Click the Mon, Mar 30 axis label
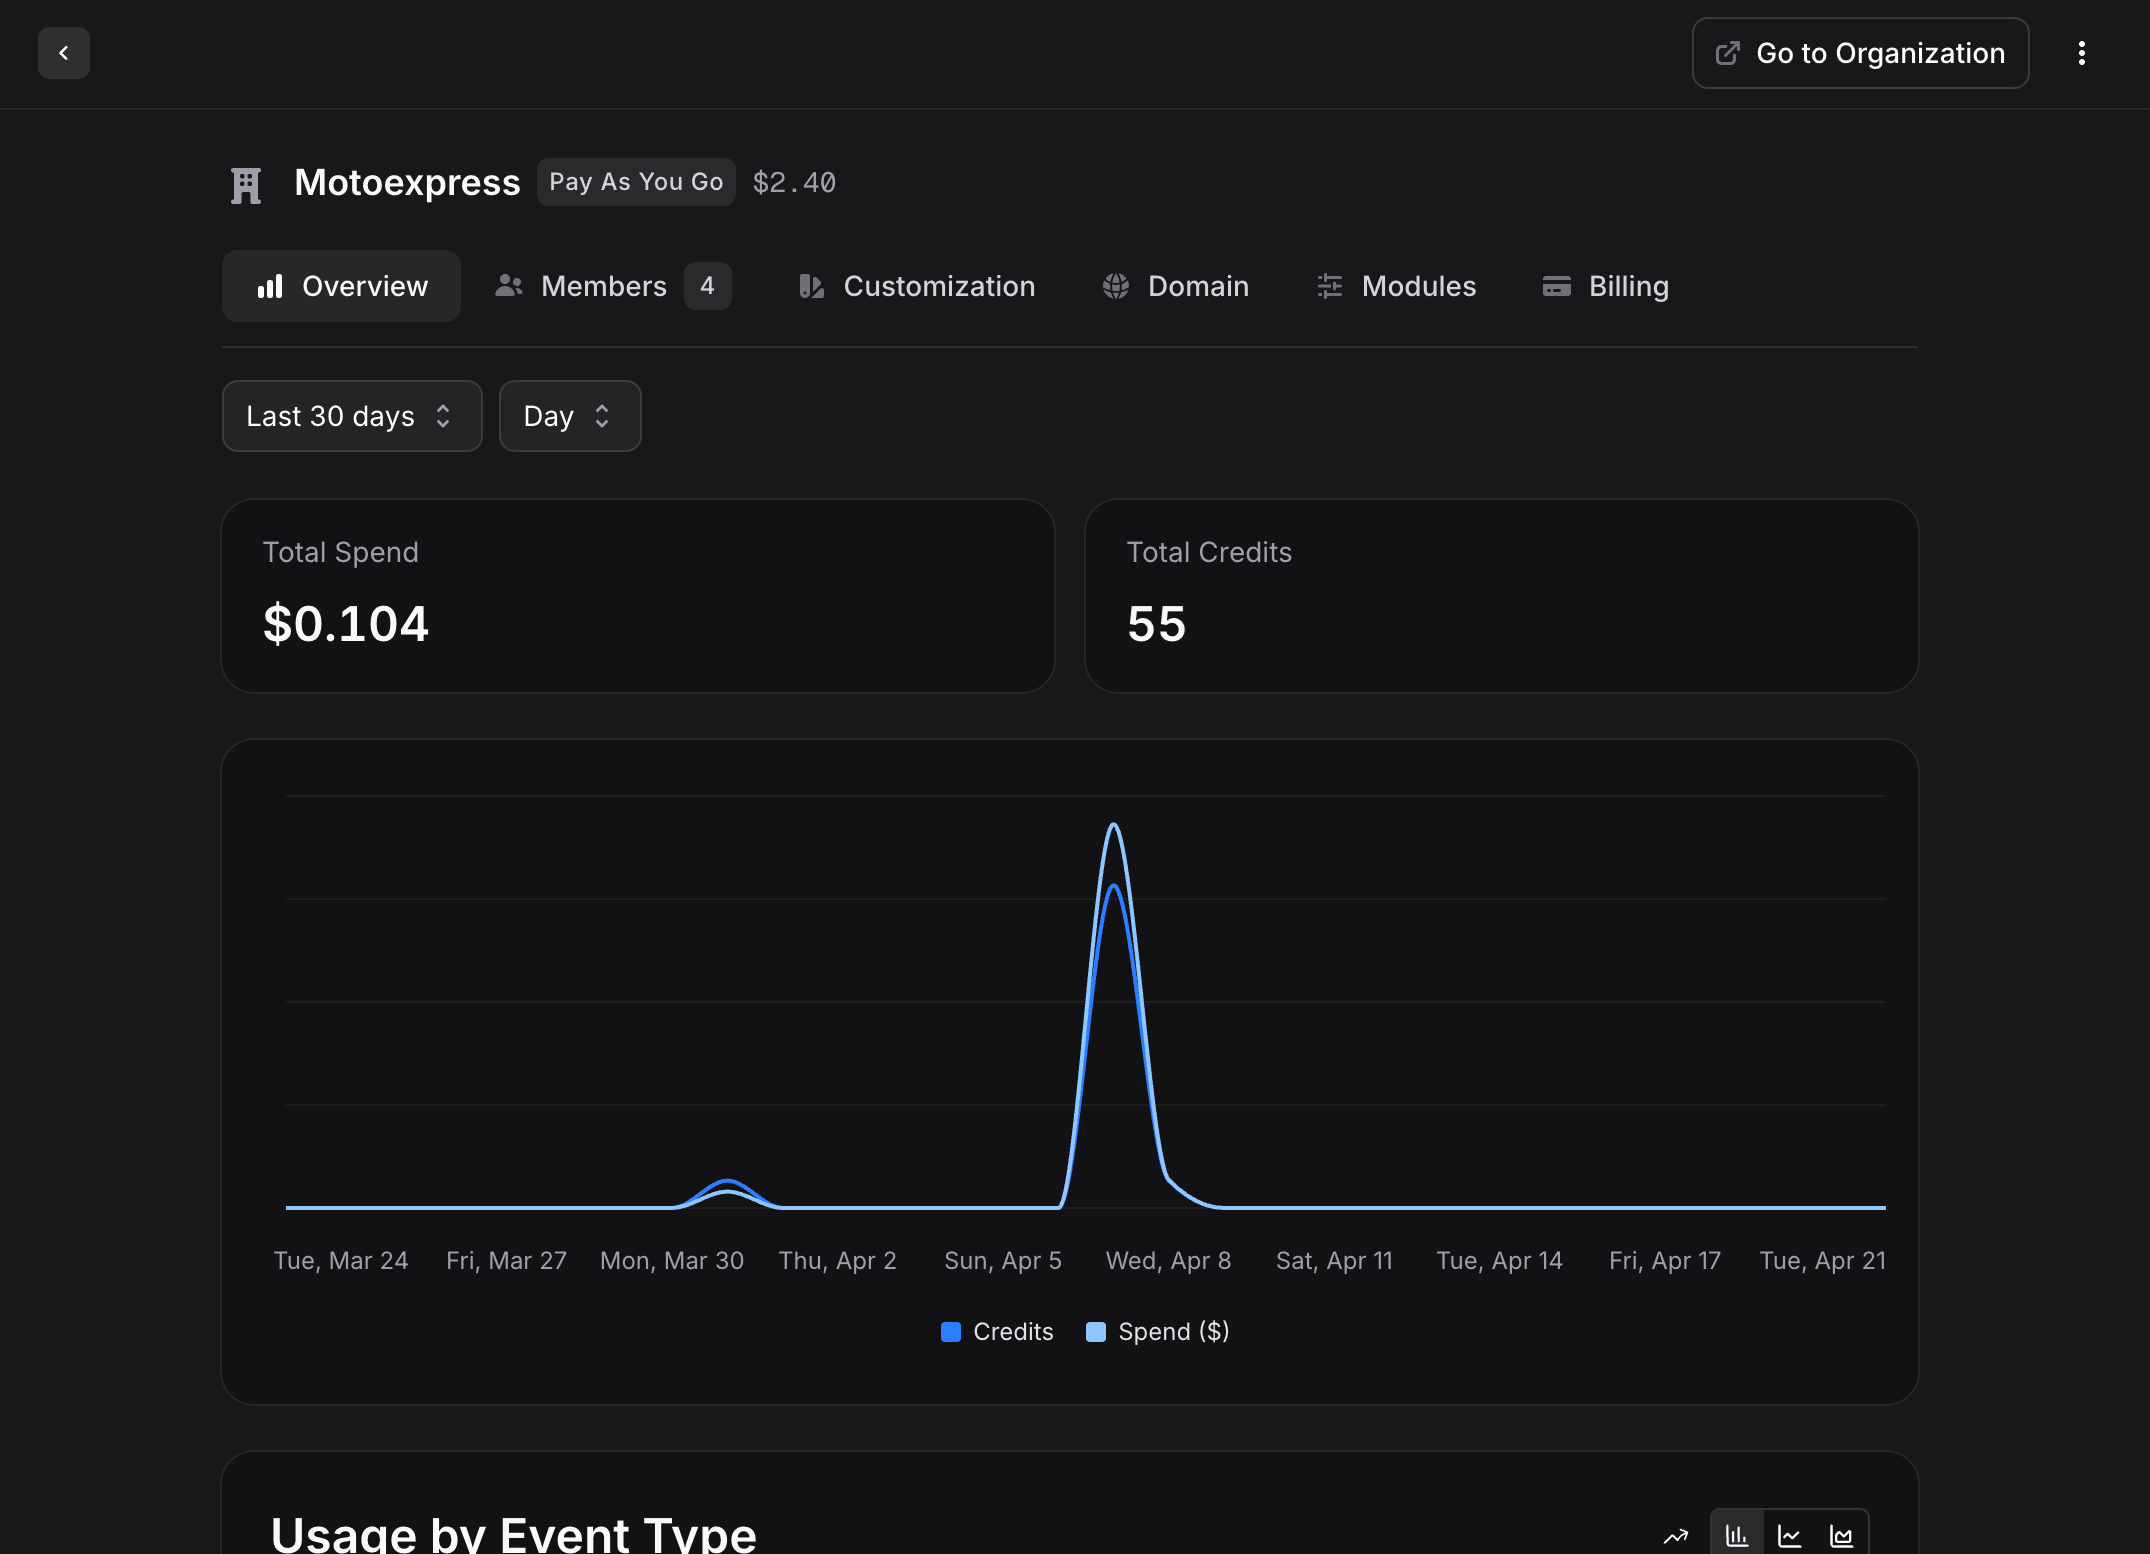This screenshot has height=1554, width=2150. (x=672, y=1261)
